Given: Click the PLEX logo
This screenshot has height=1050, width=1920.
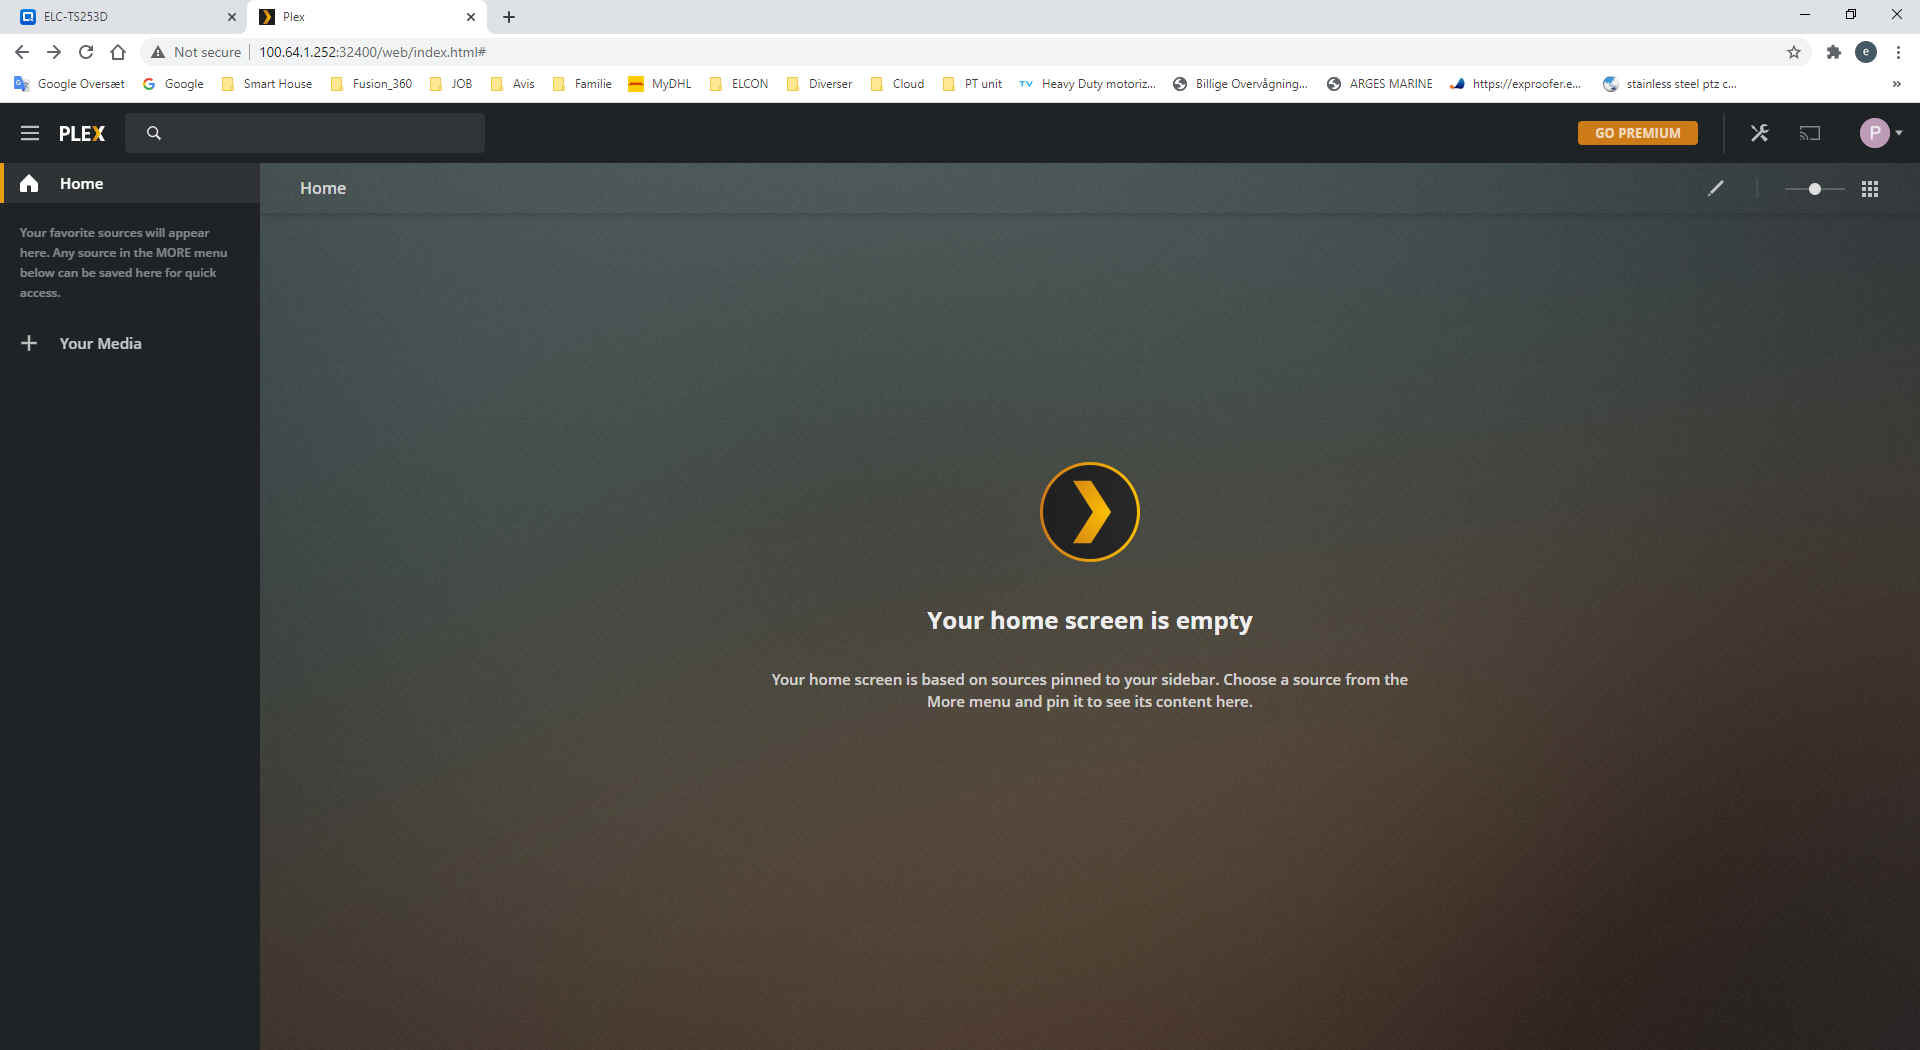Looking at the screenshot, I should (x=82, y=133).
